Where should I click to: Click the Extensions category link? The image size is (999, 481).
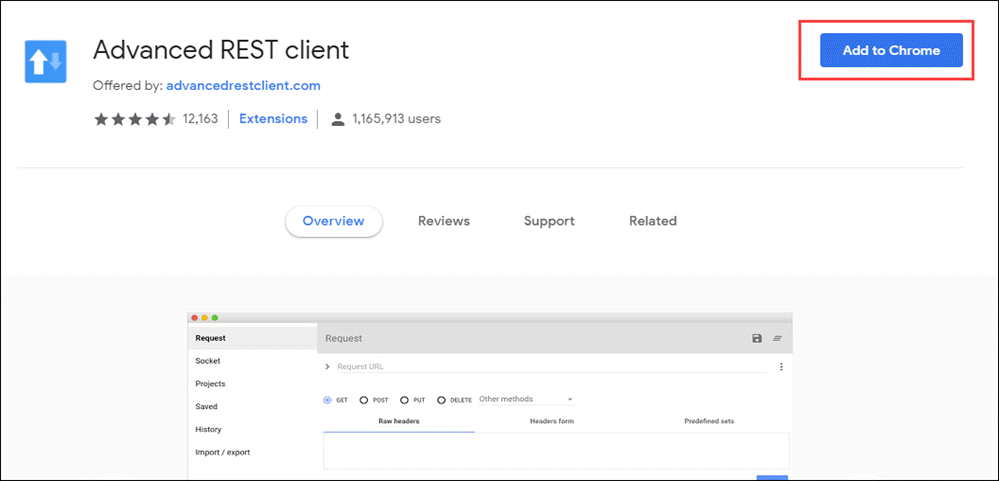pos(273,119)
